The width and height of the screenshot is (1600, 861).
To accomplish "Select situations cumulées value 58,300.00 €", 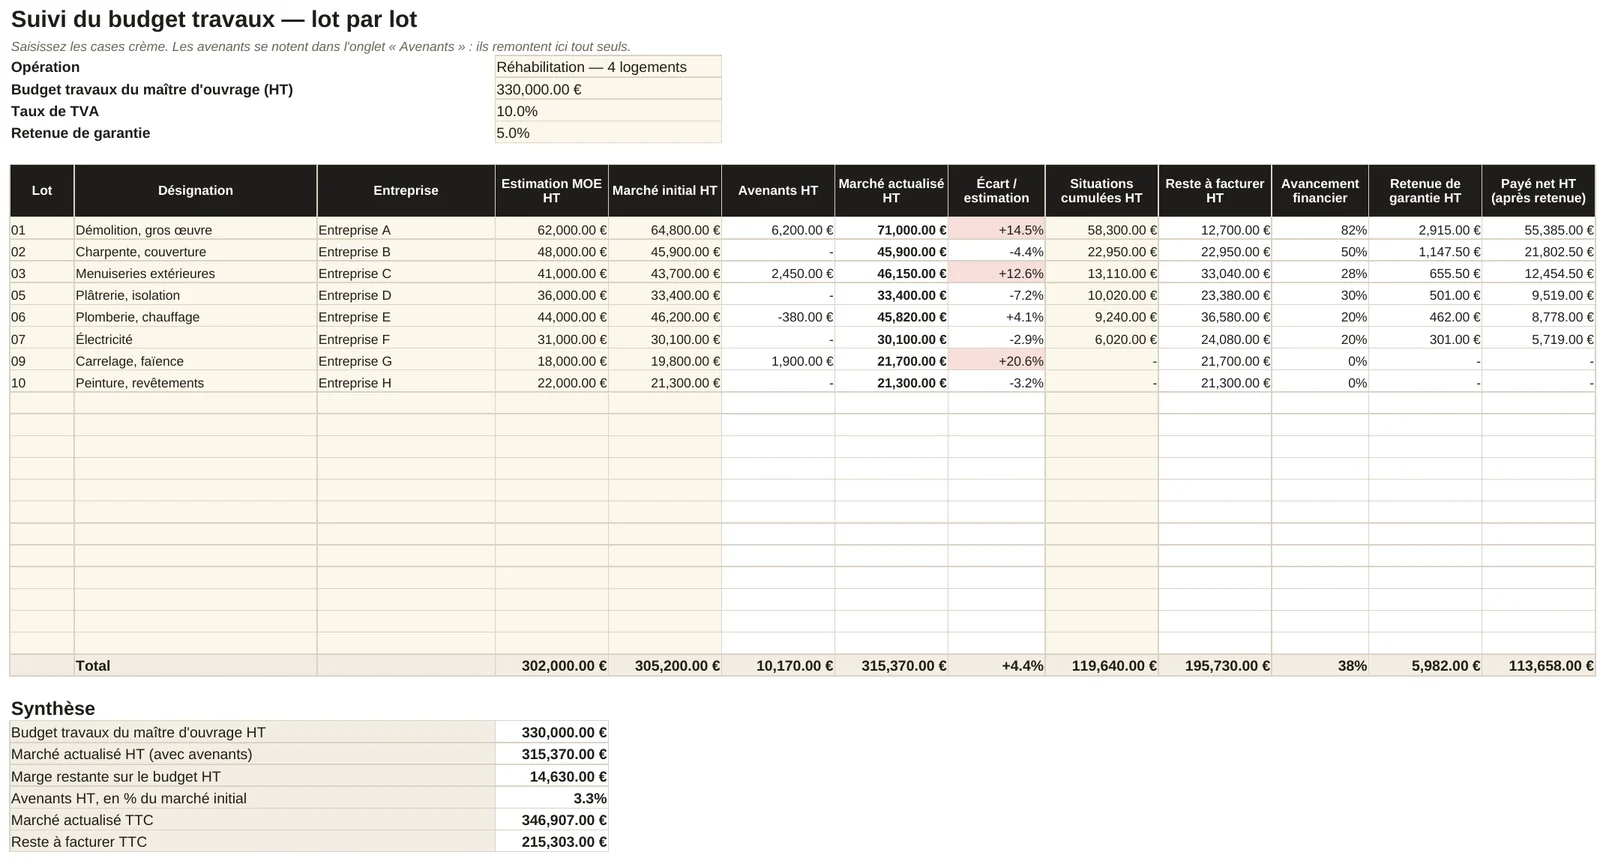I will pyautogui.click(x=1101, y=230).
